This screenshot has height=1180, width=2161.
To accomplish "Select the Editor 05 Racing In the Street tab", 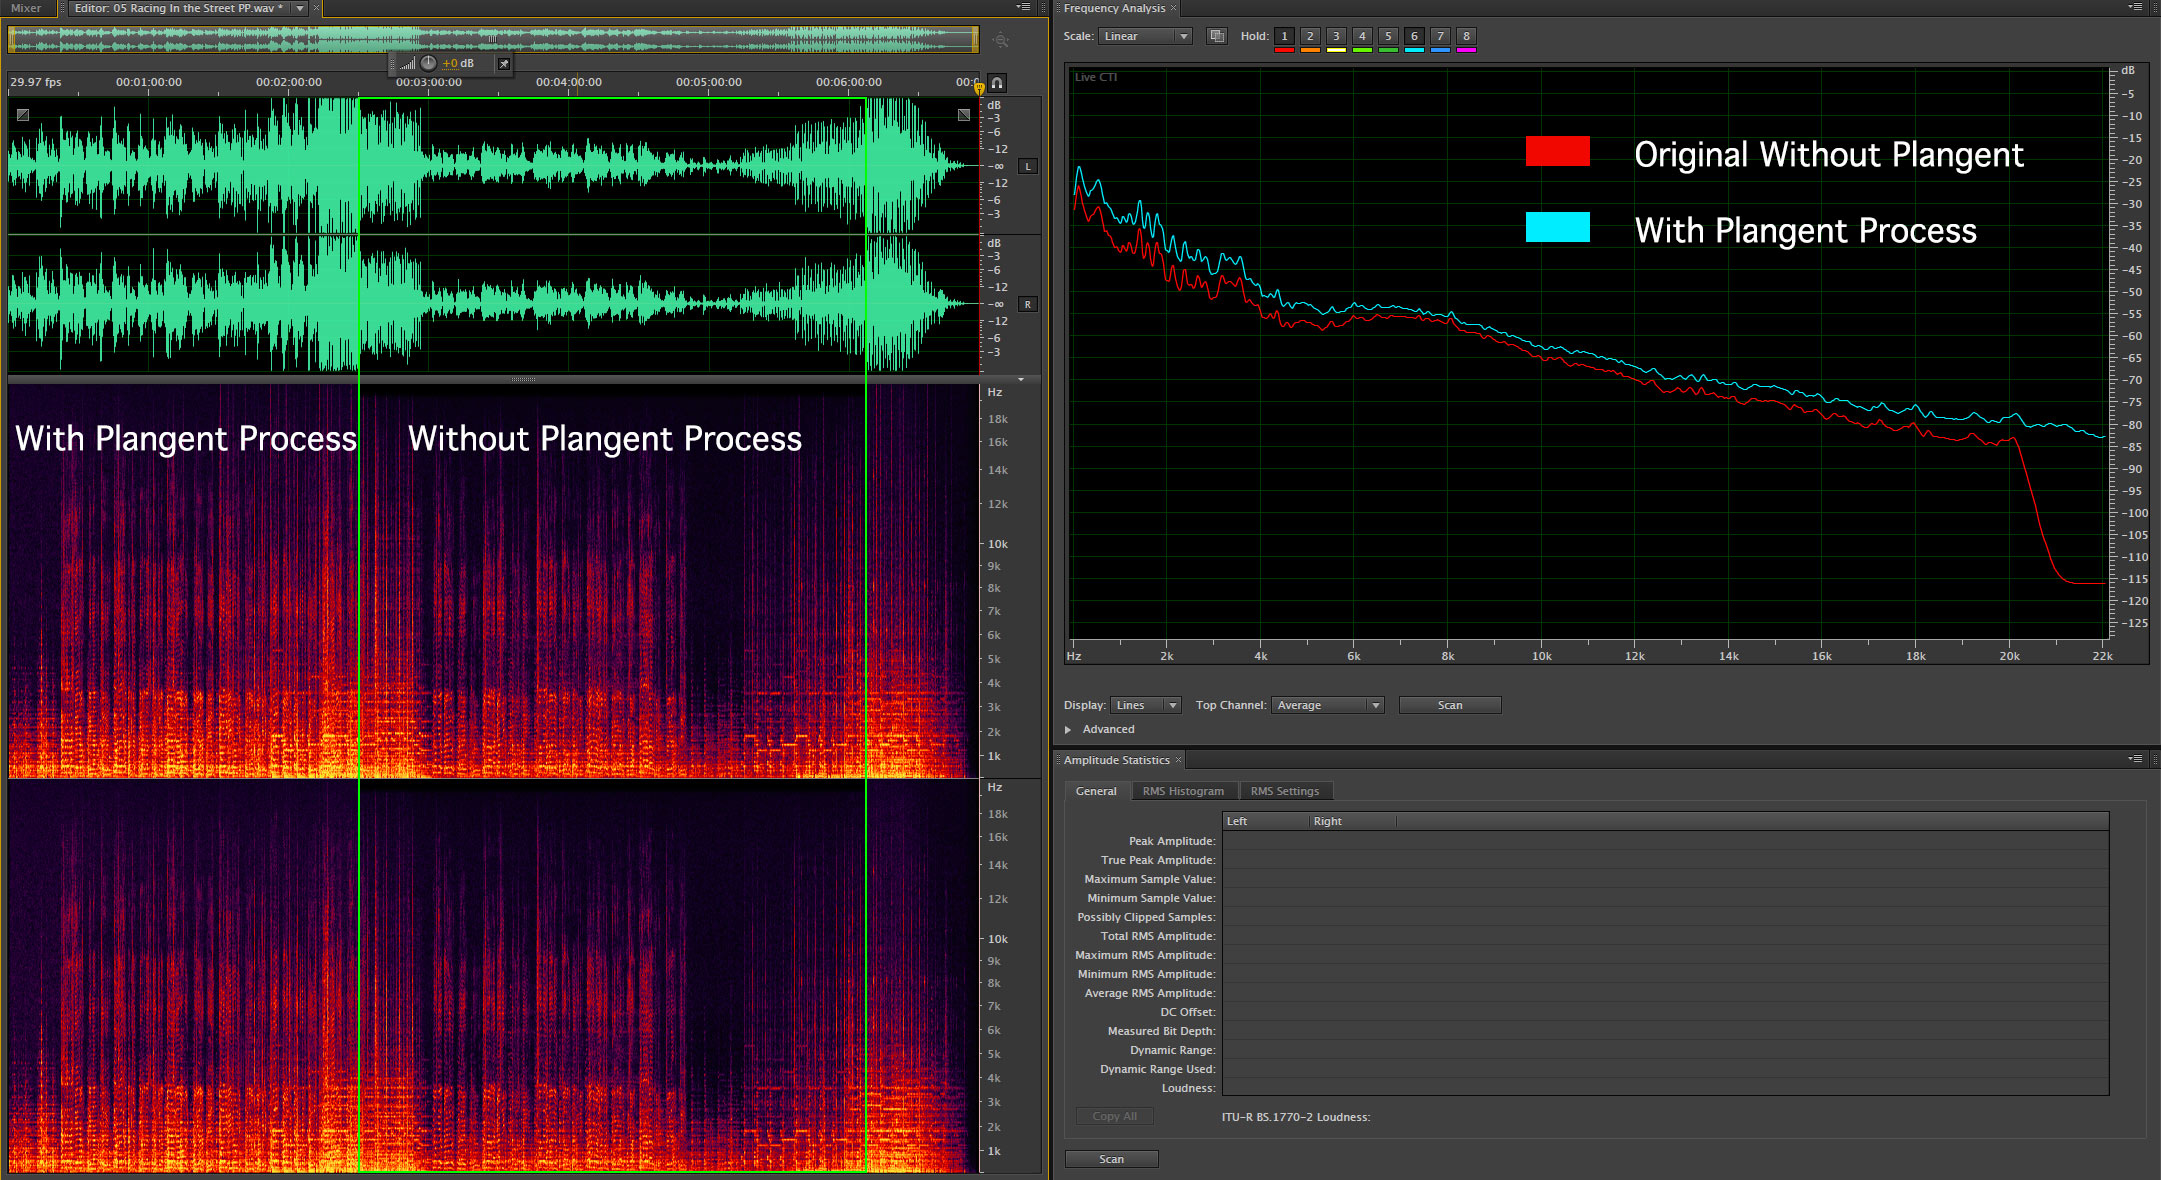I will [179, 8].
